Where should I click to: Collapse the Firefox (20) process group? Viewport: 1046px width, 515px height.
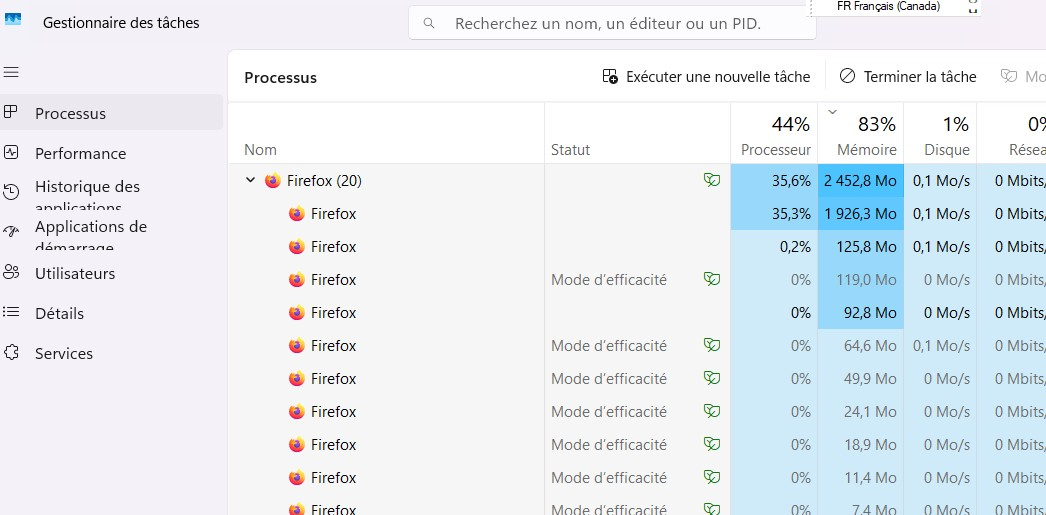[250, 181]
